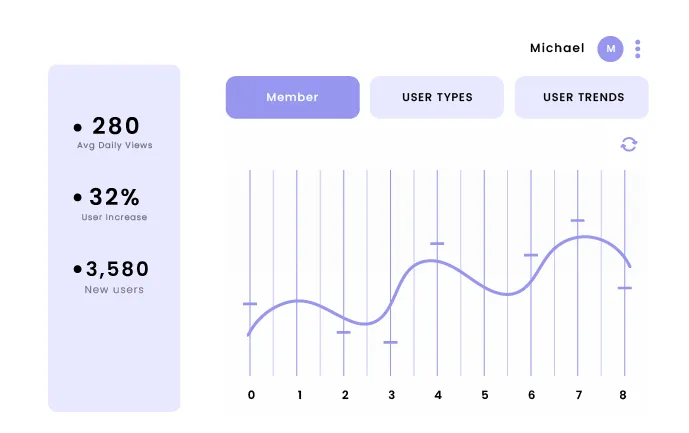Screen dimensions: 689x433
Task: Open the three-dot options menu
Action: tap(638, 48)
